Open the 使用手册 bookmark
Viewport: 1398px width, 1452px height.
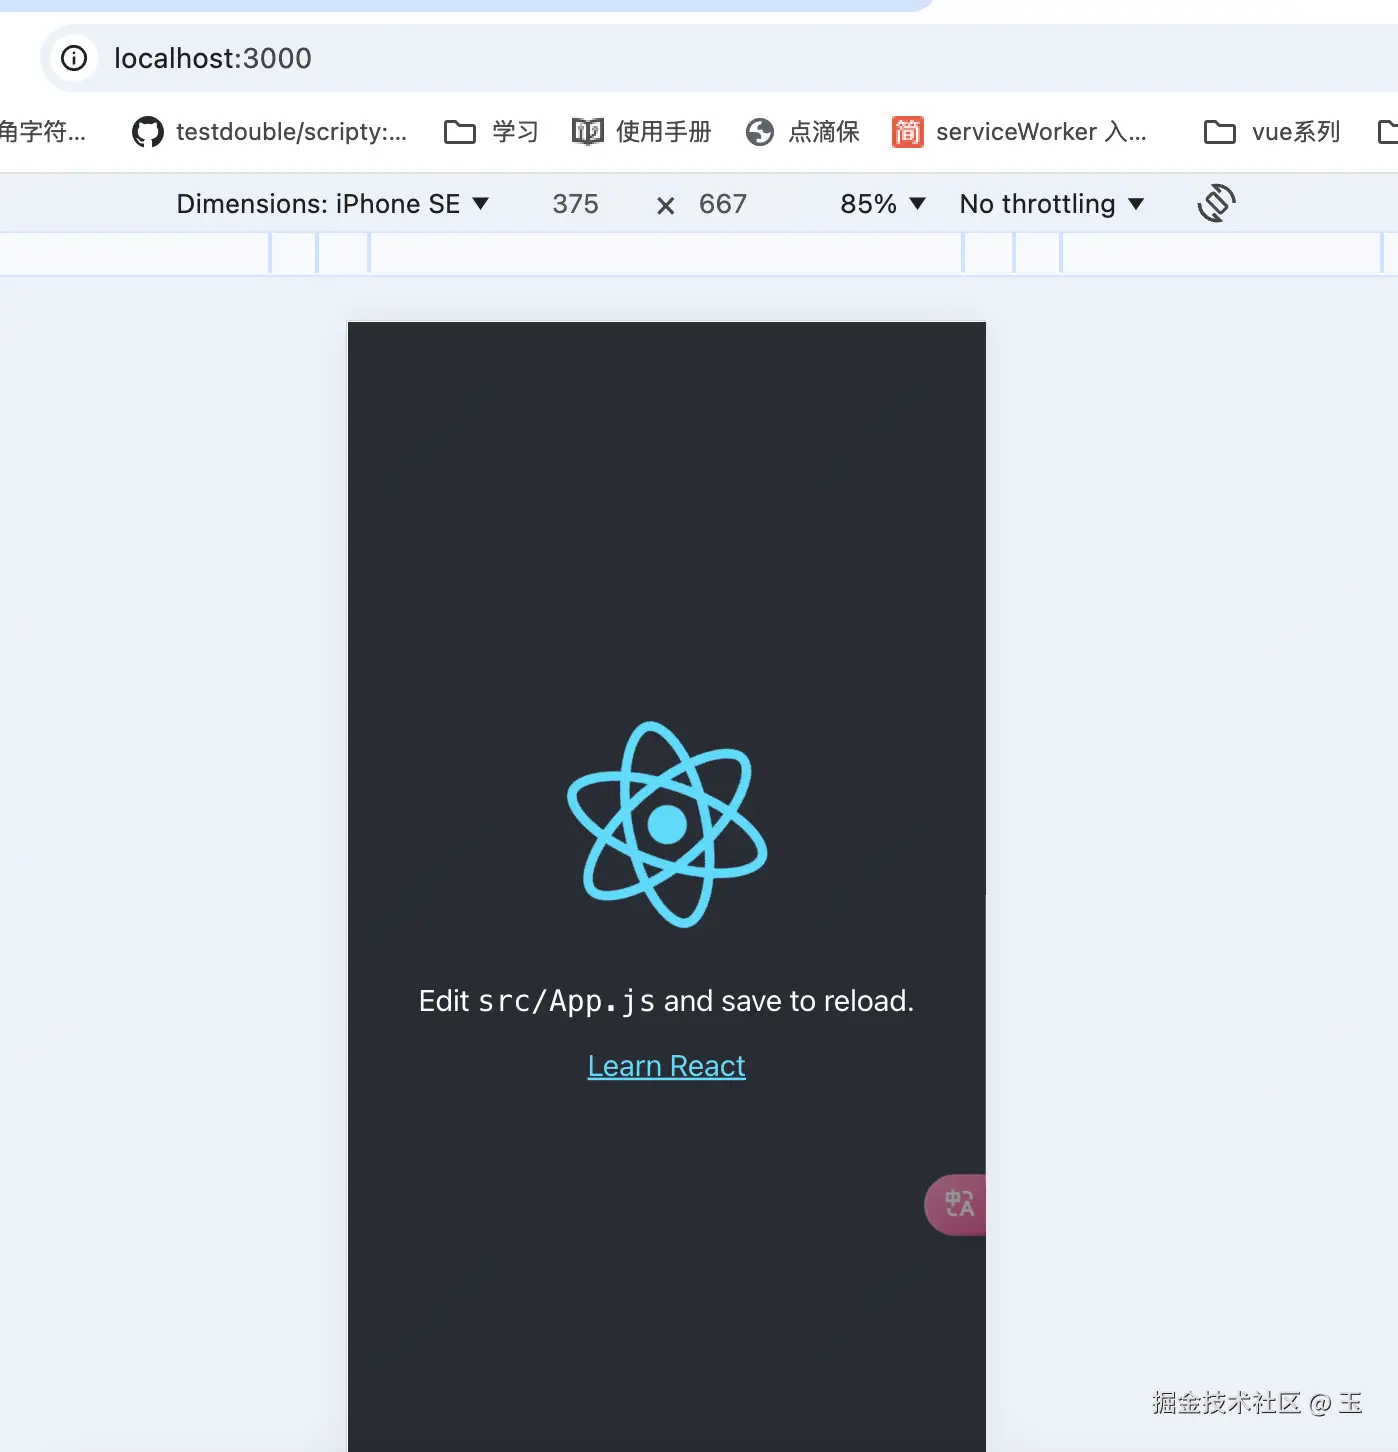coord(641,132)
